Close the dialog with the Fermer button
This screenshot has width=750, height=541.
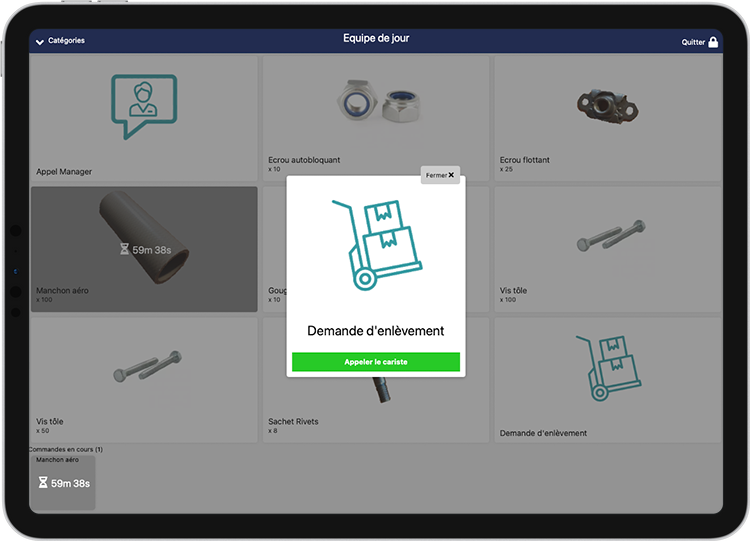tap(440, 175)
